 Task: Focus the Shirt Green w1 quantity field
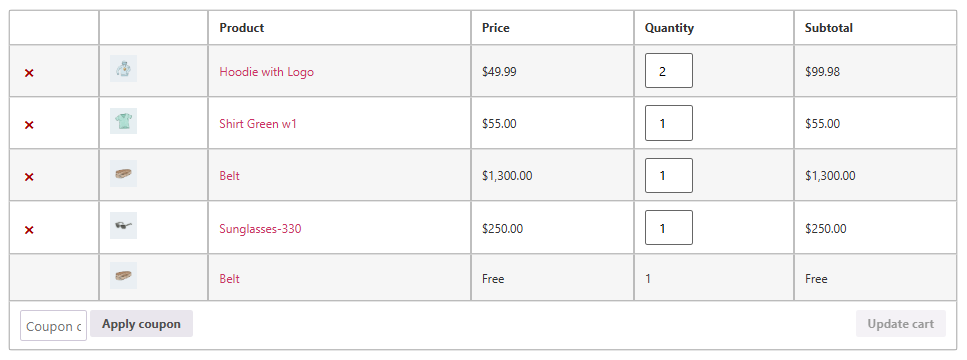[x=669, y=123]
